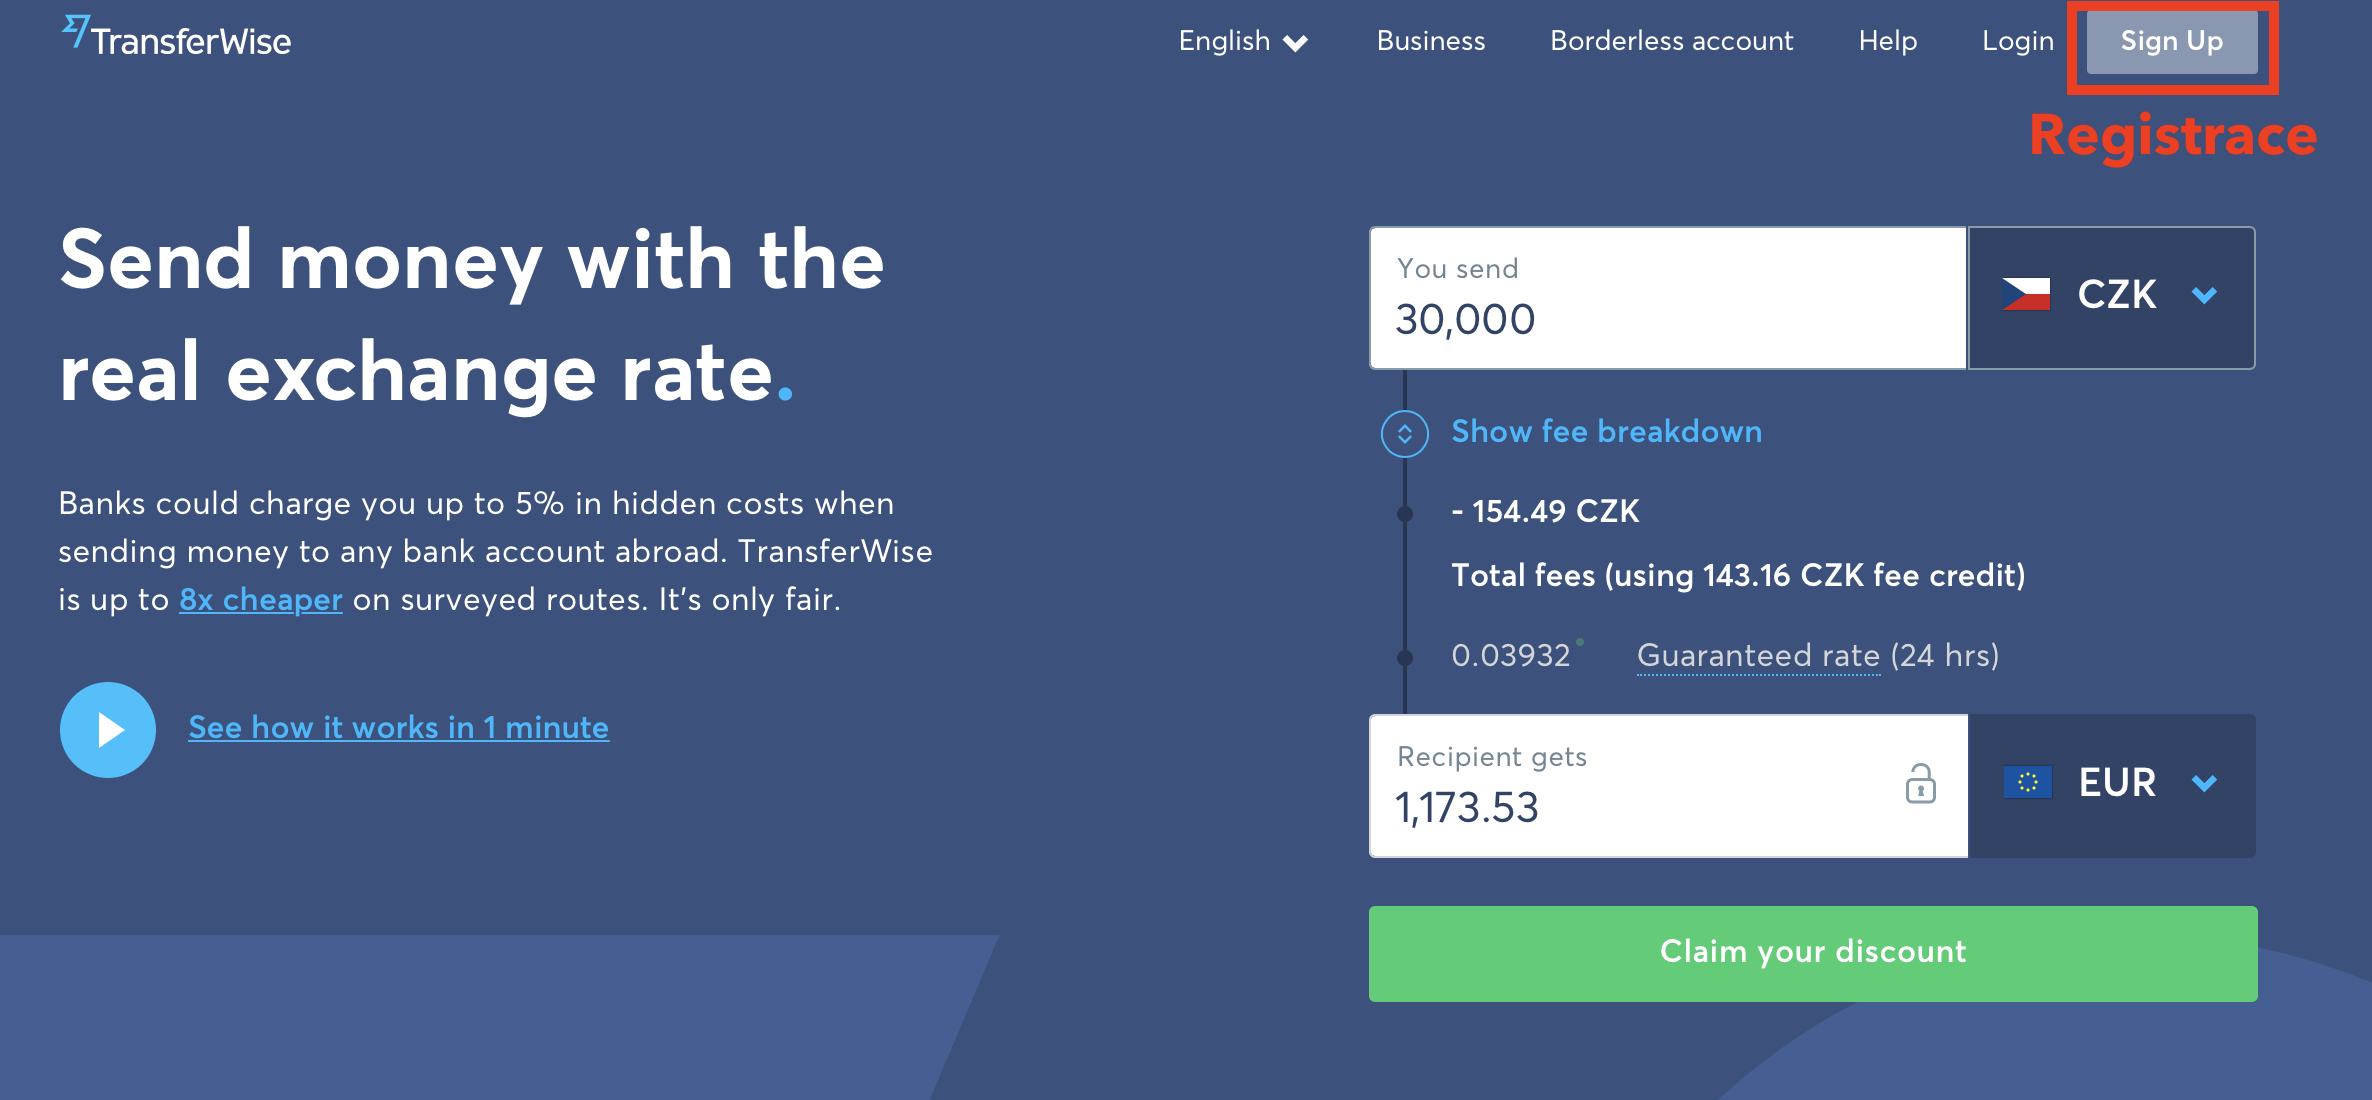
Task: Play the how-it-works video button
Action: pyautogui.click(x=108, y=730)
